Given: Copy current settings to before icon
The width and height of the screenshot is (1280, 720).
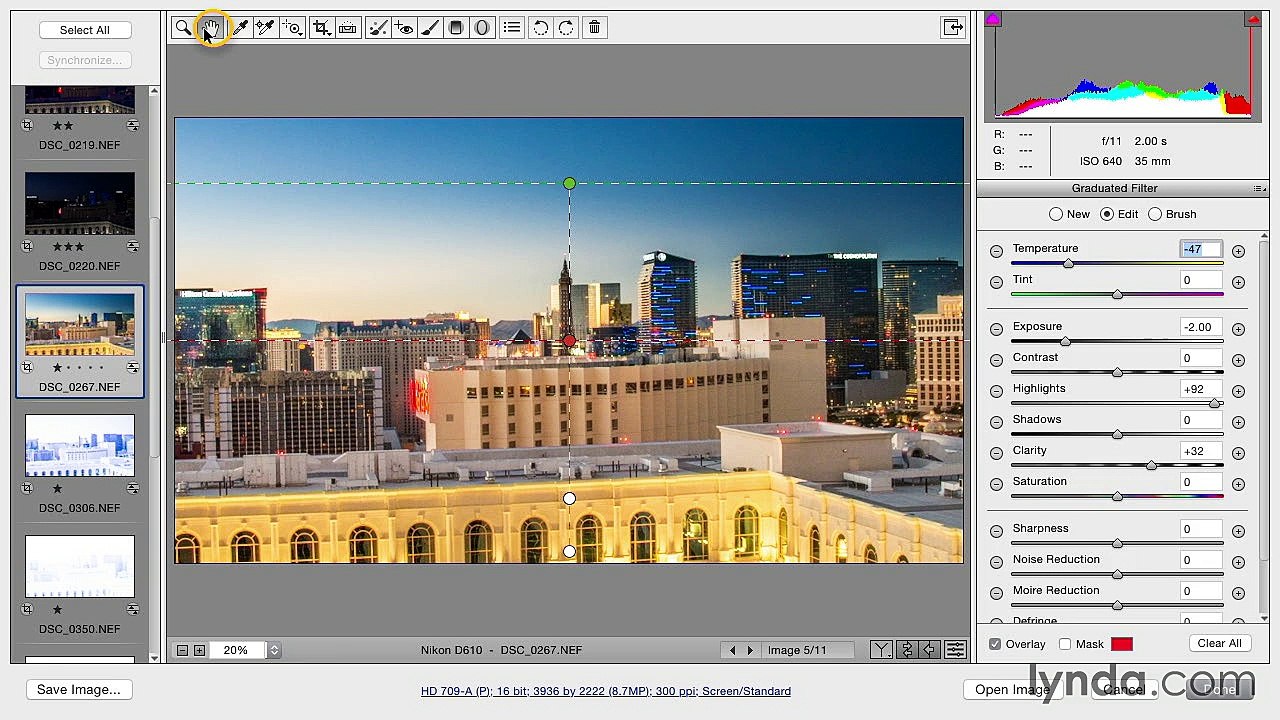Looking at the screenshot, I should pyautogui.click(x=930, y=650).
